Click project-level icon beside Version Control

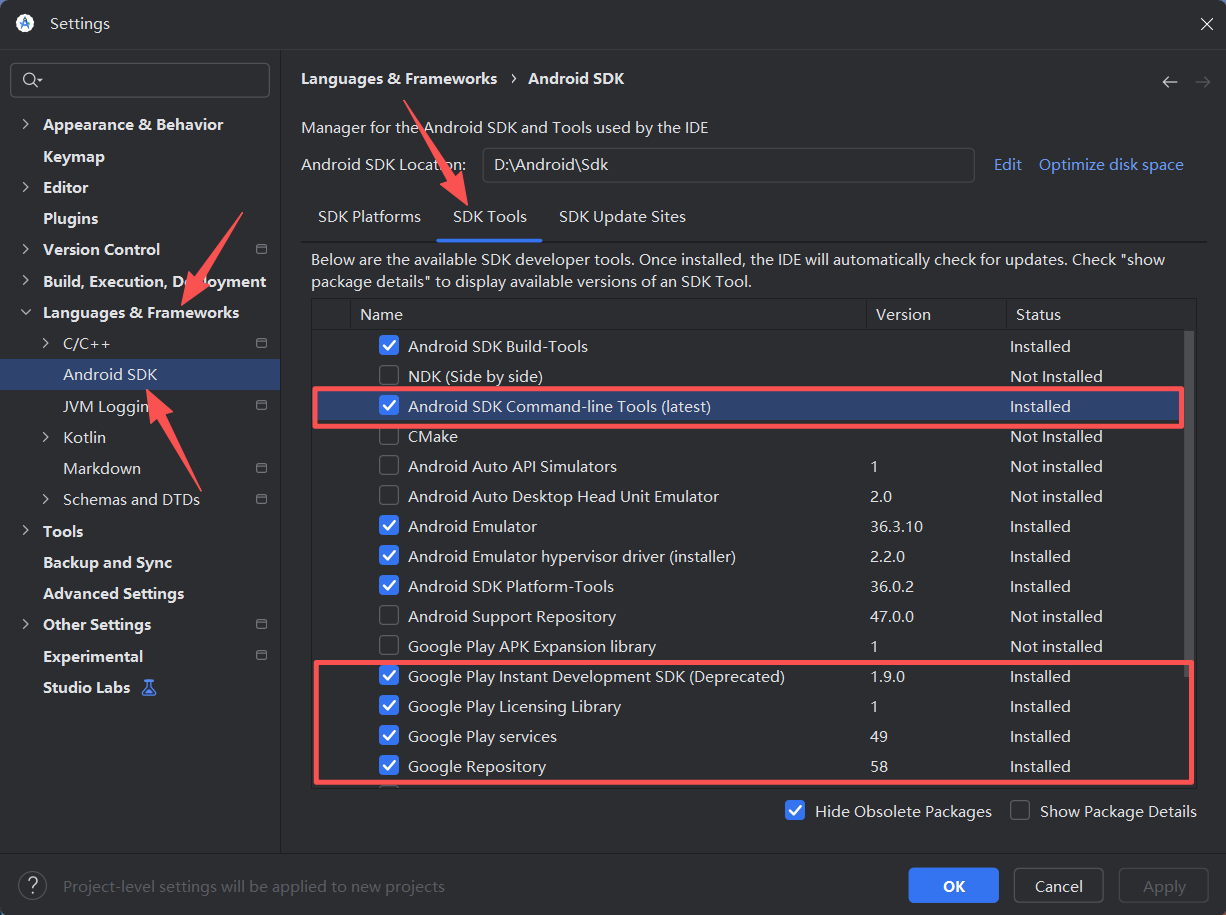[262, 249]
